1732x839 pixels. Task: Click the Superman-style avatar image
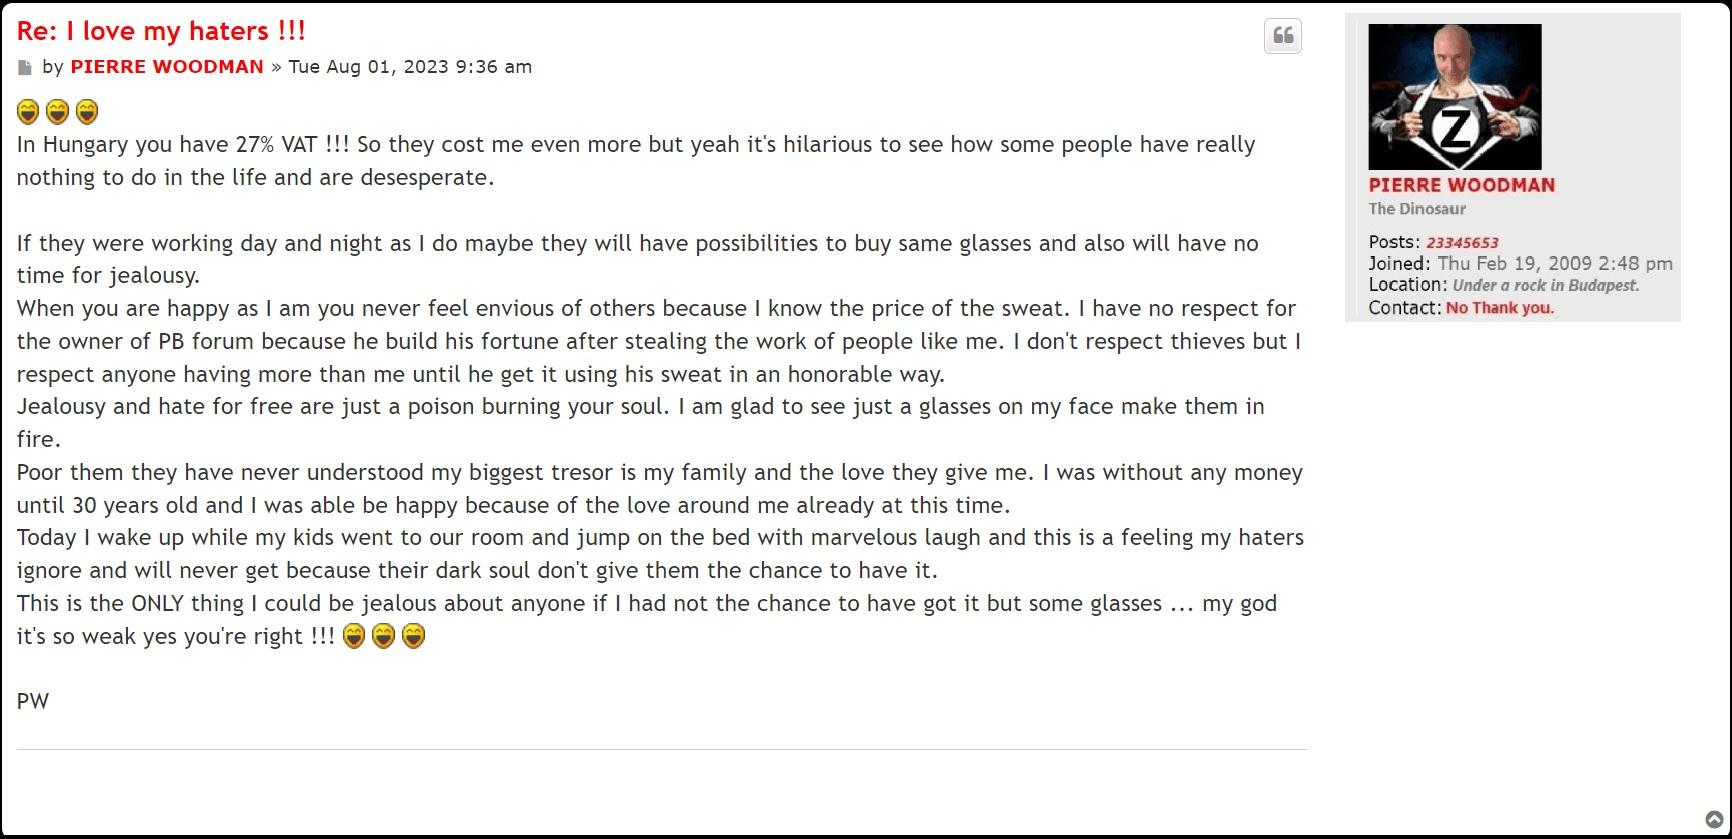1454,97
